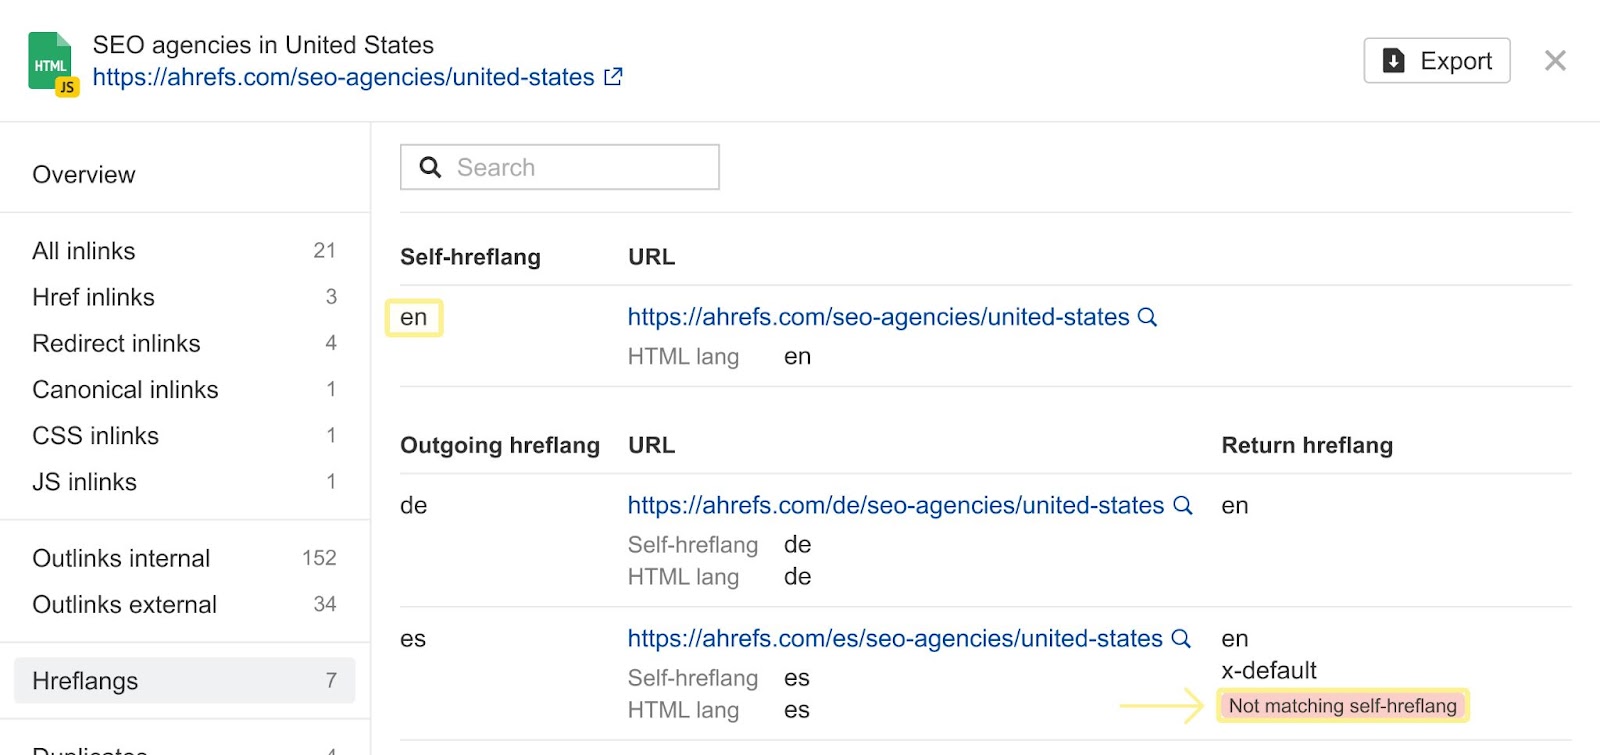The image size is (1600, 755).
Task: Open CSS inlinks list
Action: tap(95, 436)
